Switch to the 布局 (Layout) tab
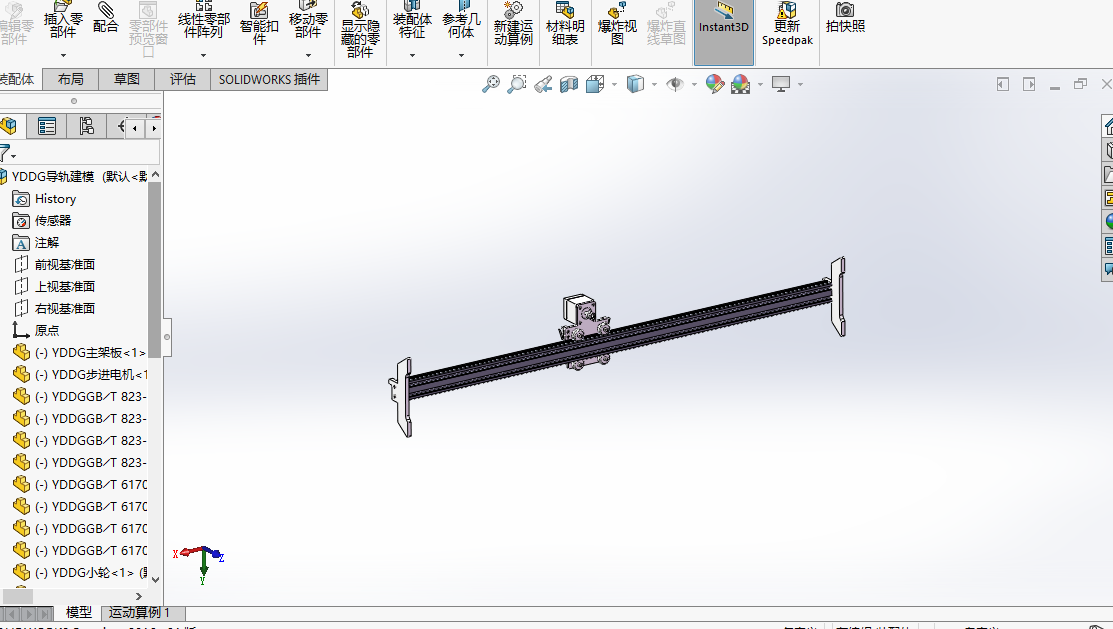 coord(70,80)
